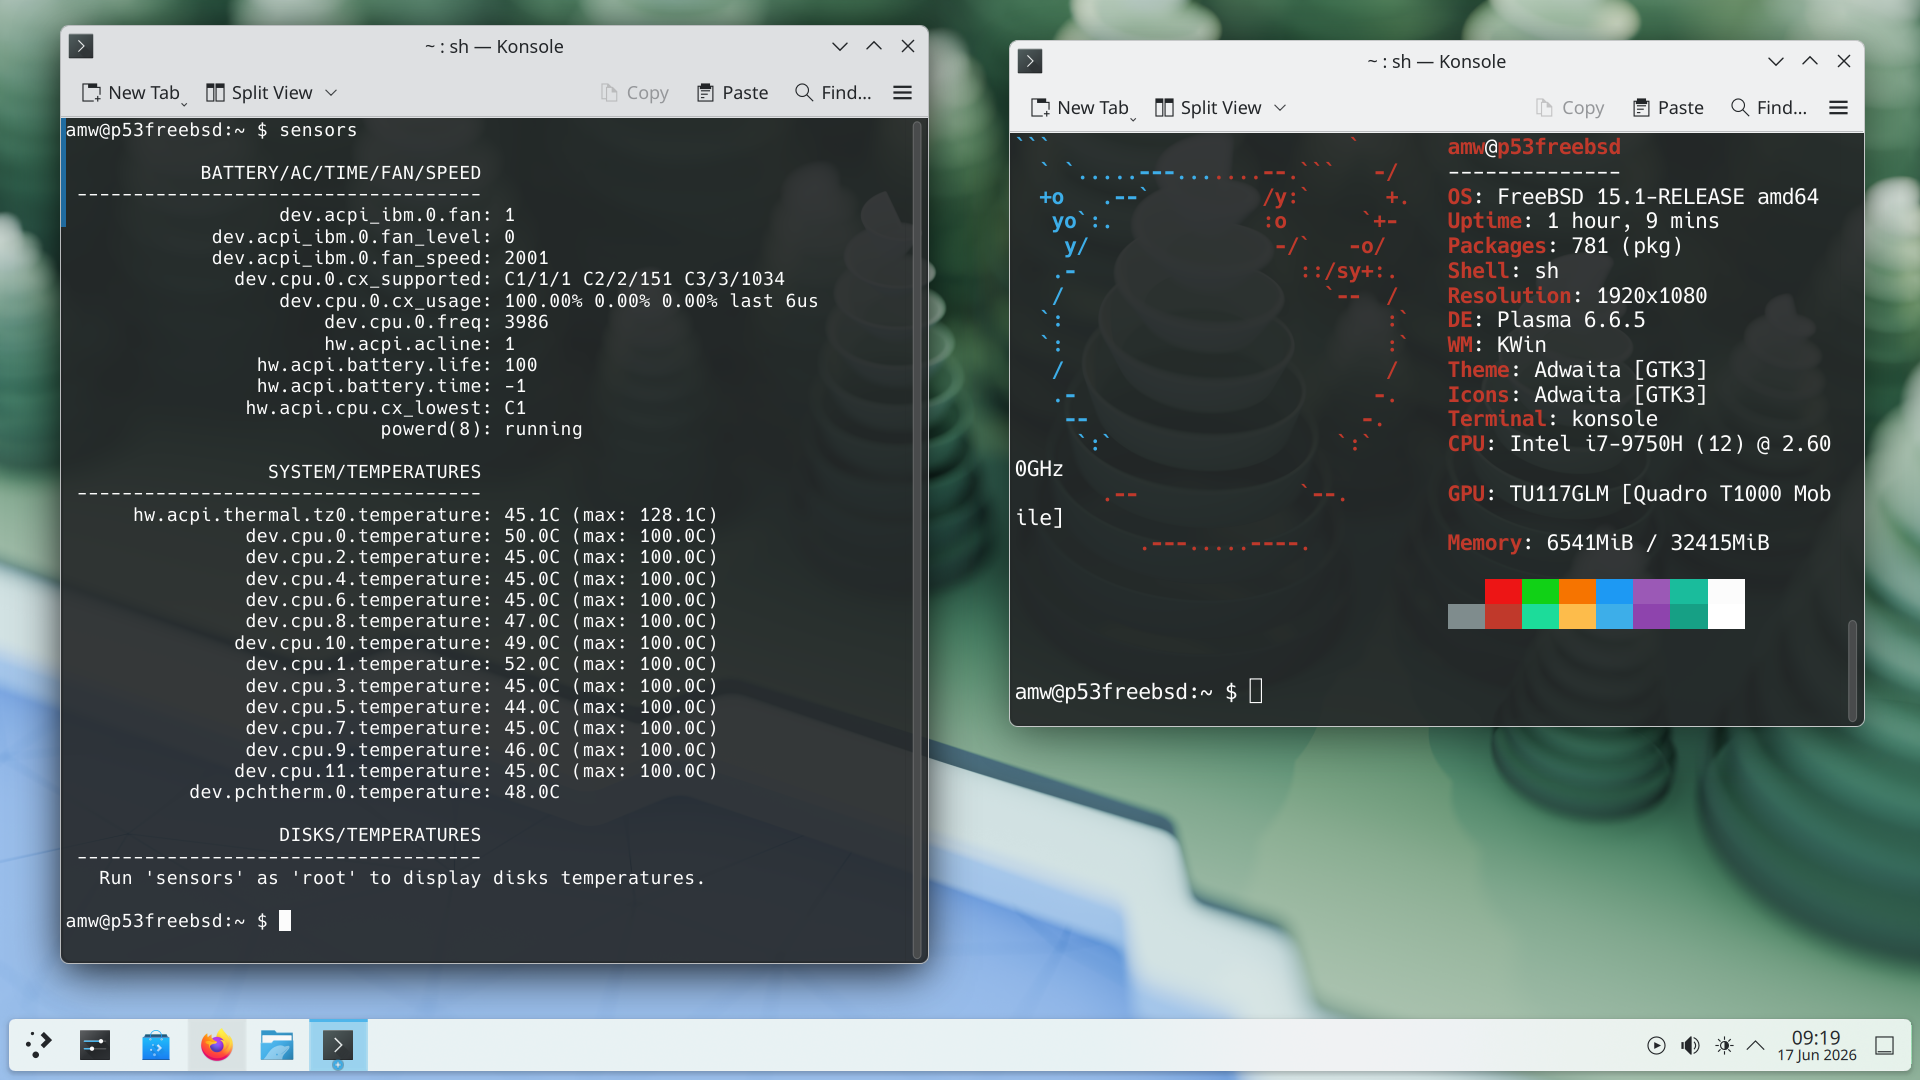Click Copy in right Konsole toolbar
Screen dimensions: 1920x1080
[1570, 107]
